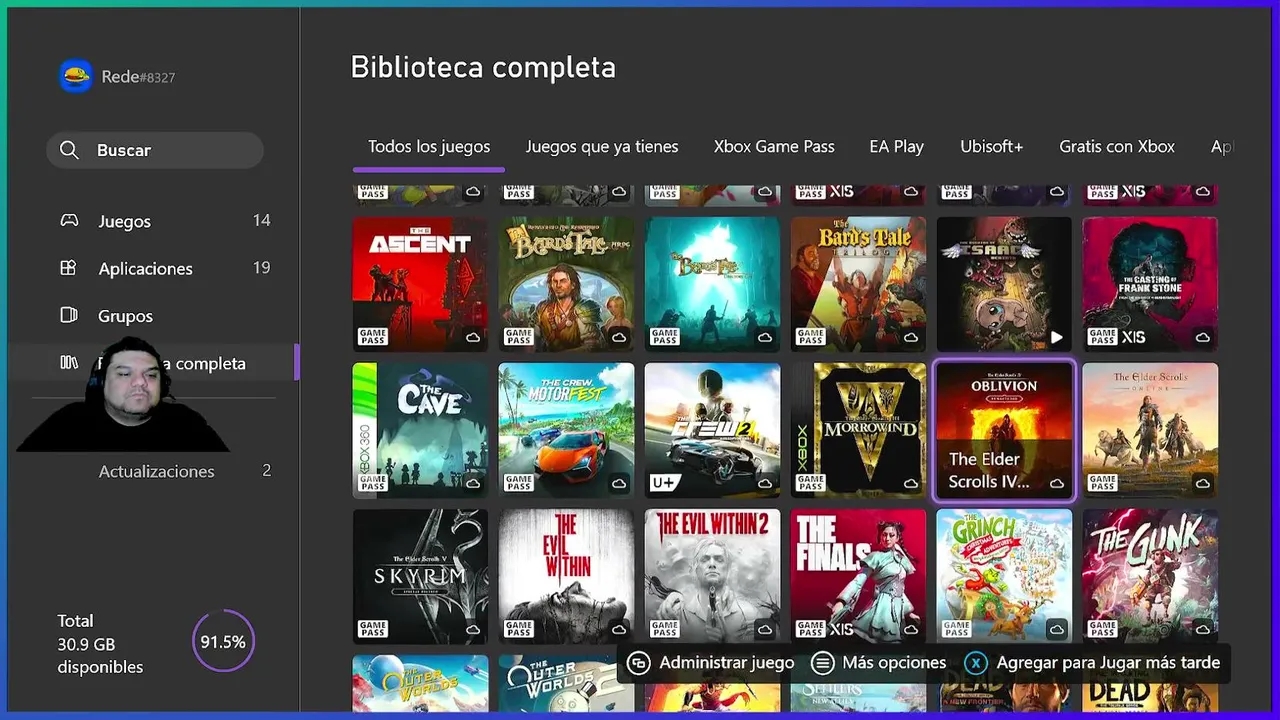Image resolution: width=1280 pixels, height=720 pixels.
Task: Click Agregar para Jugar más tarde
Action: point(1092,663)
